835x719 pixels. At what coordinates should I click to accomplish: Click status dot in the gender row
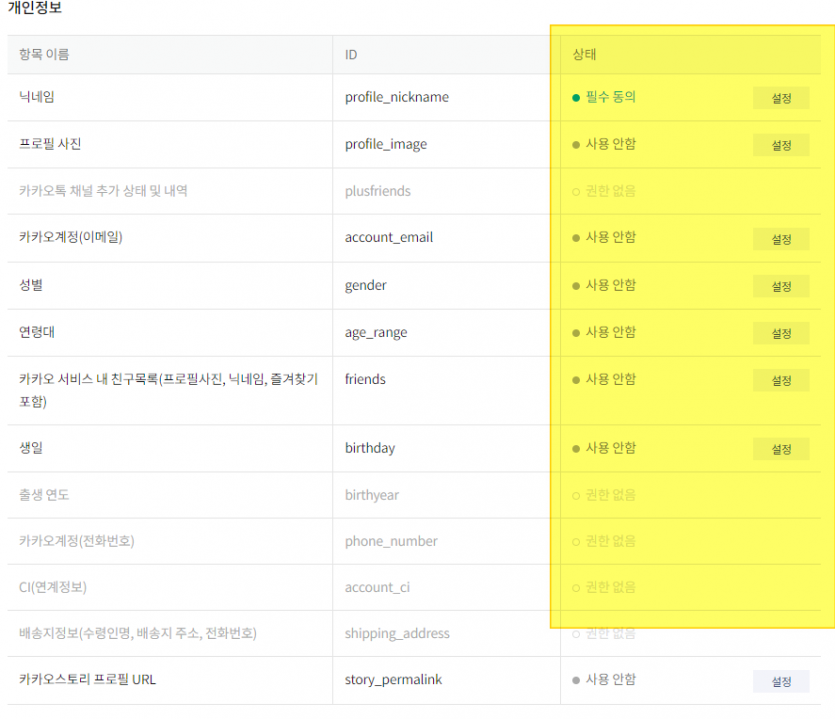pos(576,286)
